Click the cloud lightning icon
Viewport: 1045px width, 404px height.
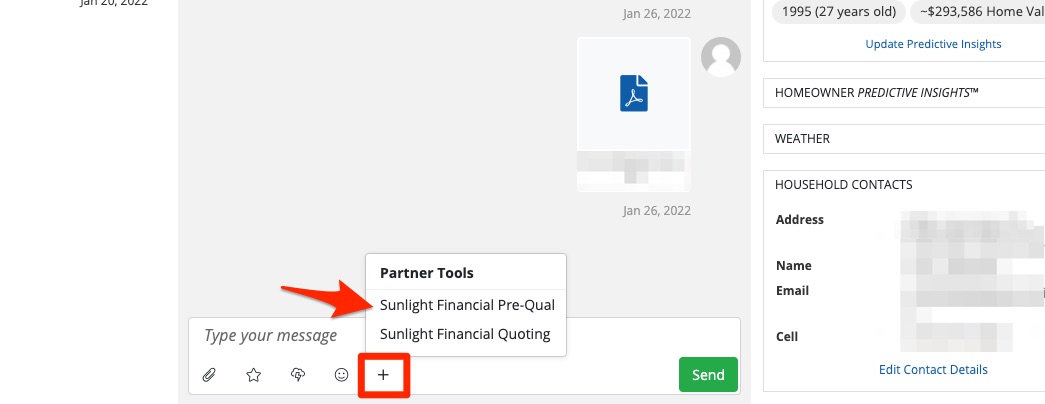coord(297,375)
